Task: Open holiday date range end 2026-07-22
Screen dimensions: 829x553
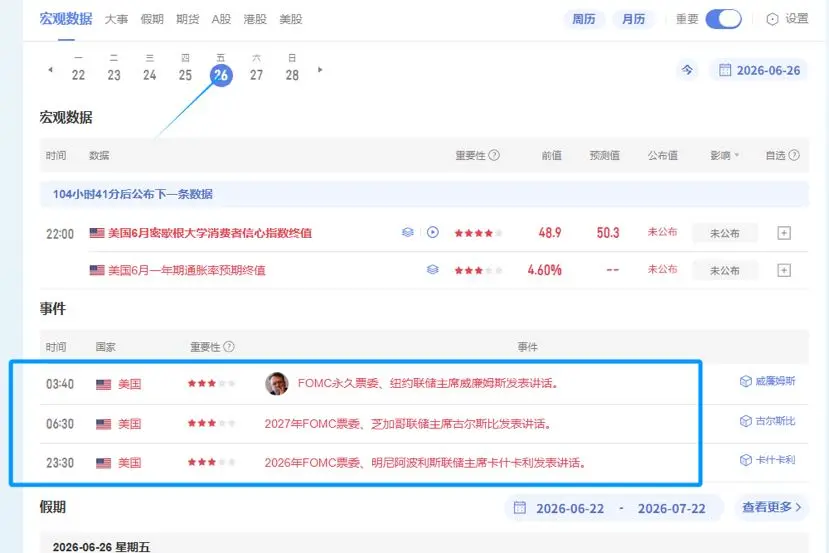Action: (671, 509)
